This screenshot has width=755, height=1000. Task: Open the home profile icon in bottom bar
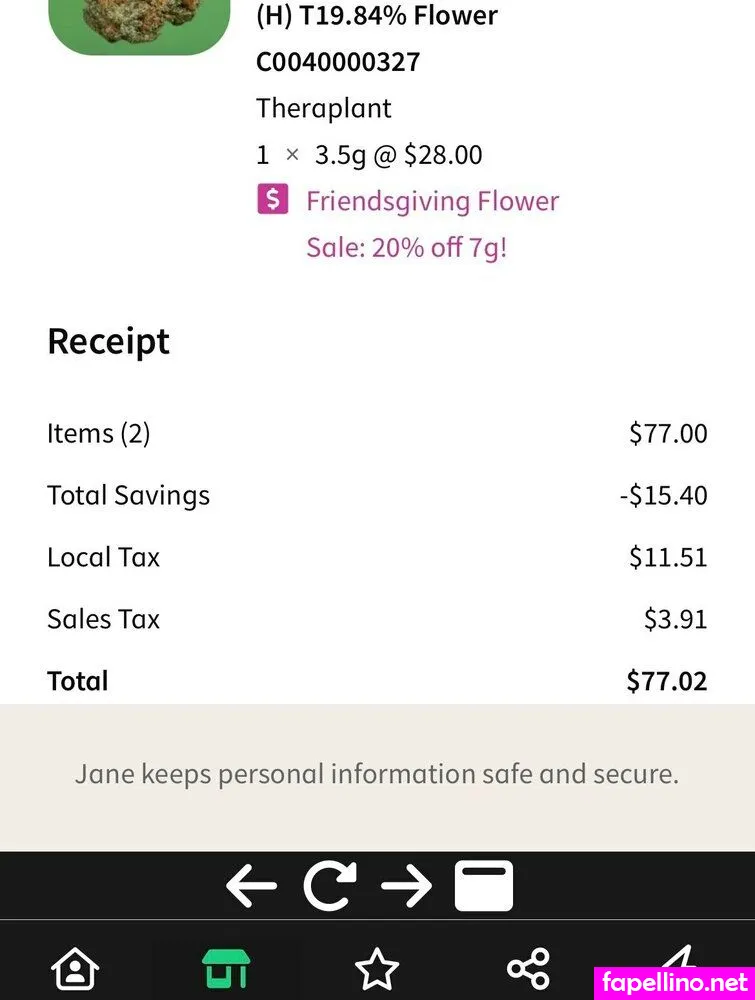75,968
